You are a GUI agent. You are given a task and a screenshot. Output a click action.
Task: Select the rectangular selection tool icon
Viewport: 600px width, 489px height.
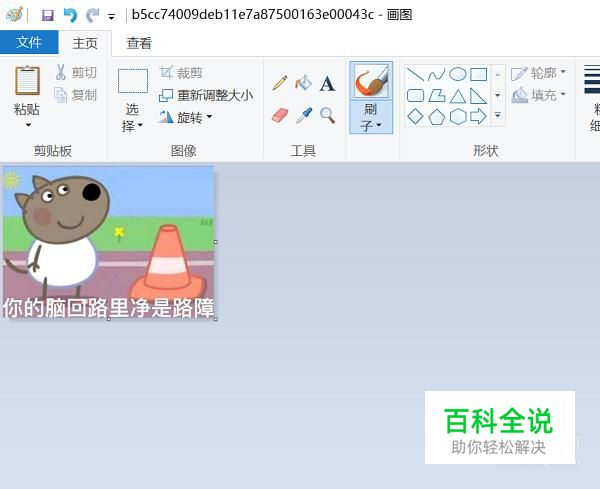[133, 81]
